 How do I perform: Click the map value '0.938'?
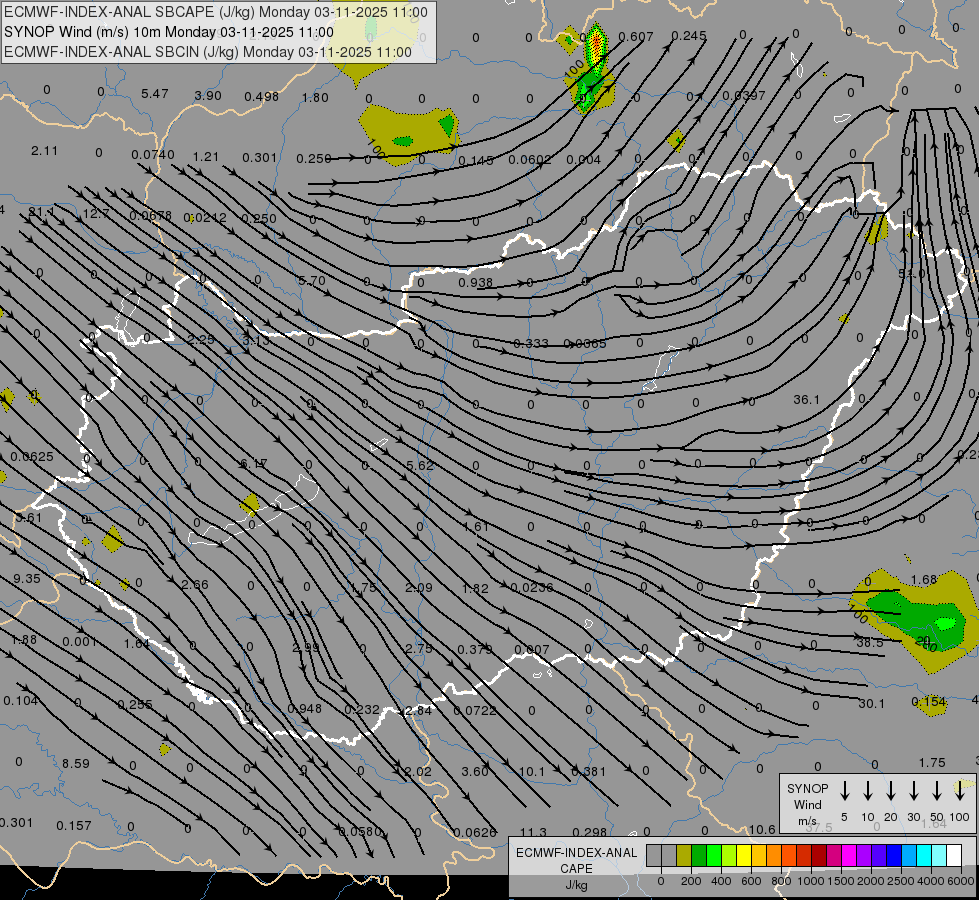click(x=475, y=282)
